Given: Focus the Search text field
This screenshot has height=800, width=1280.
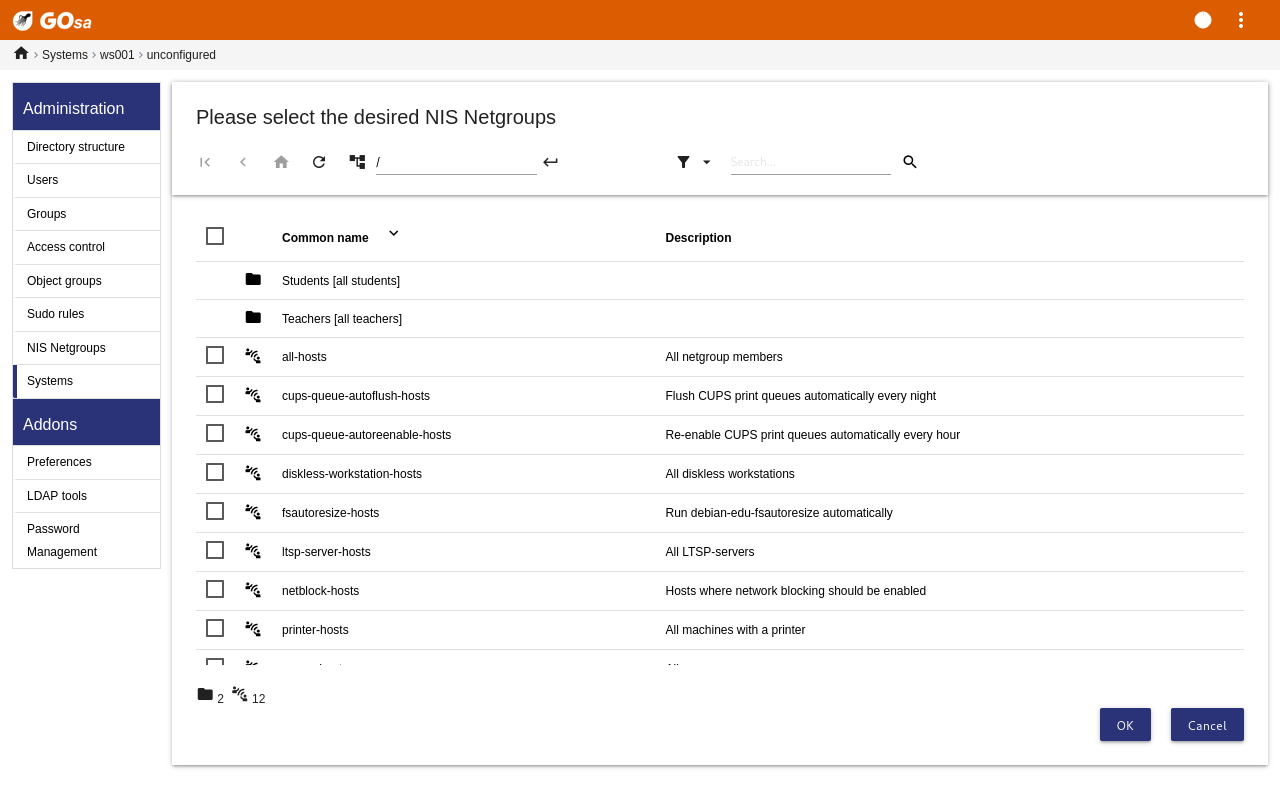Looking at the screenshot, I should point(810,162).
